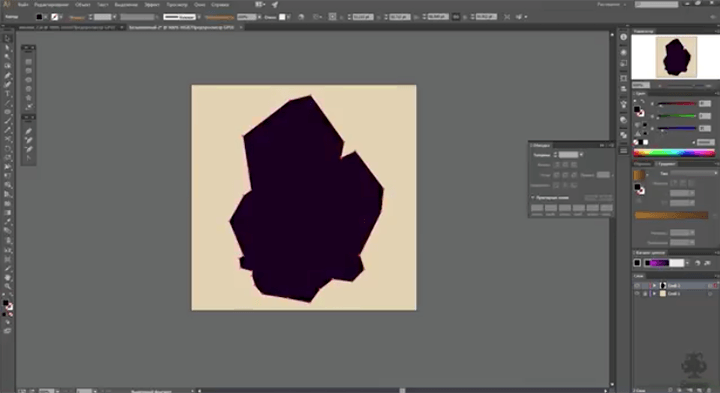This screenshot has height=393, width=720.
Task: Open the top info icon in panel dock
Action: tap(624, 37)
